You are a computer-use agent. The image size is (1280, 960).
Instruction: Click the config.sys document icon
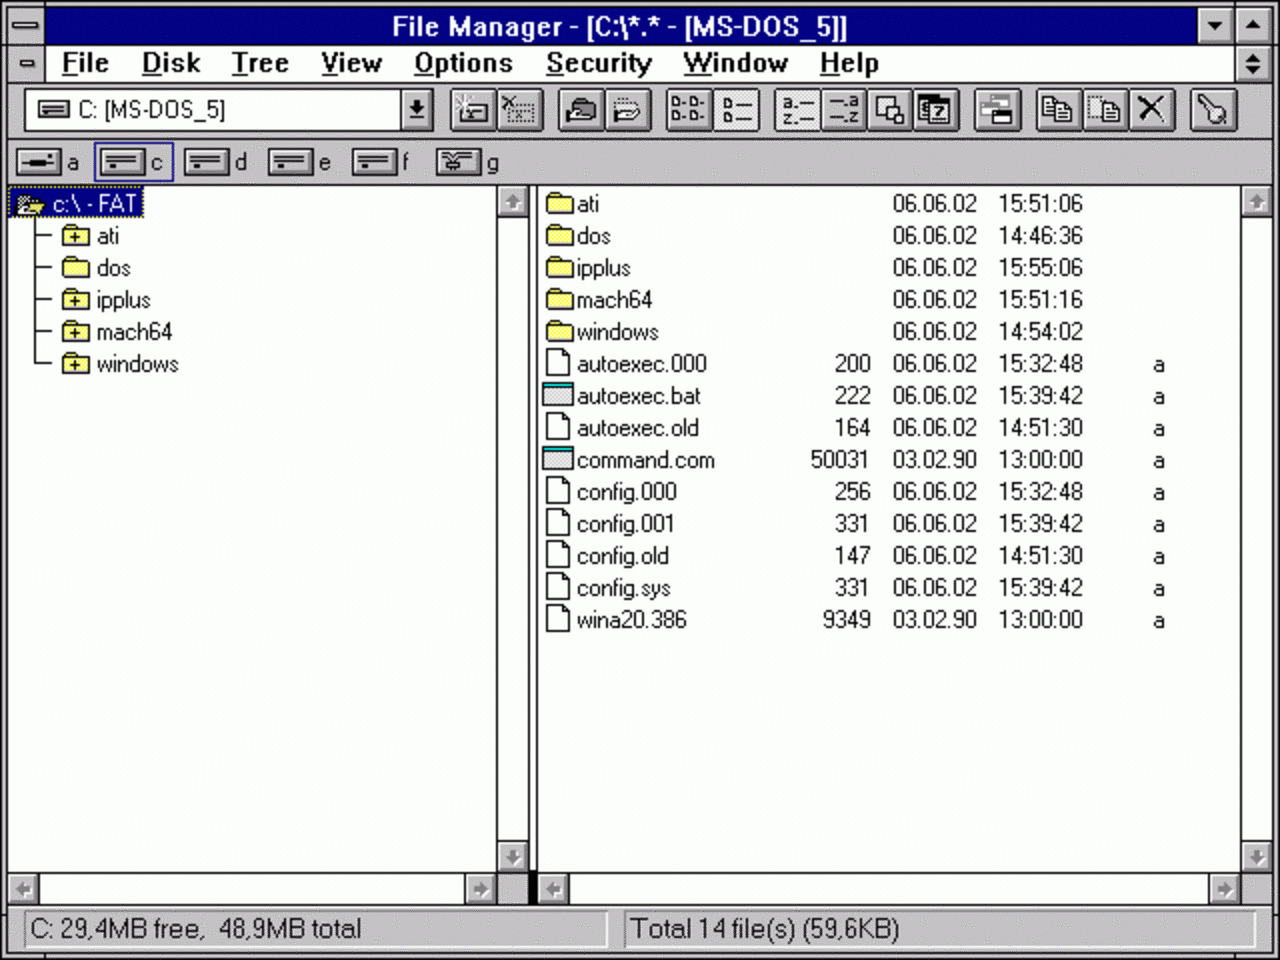click(x=557, y=587)
